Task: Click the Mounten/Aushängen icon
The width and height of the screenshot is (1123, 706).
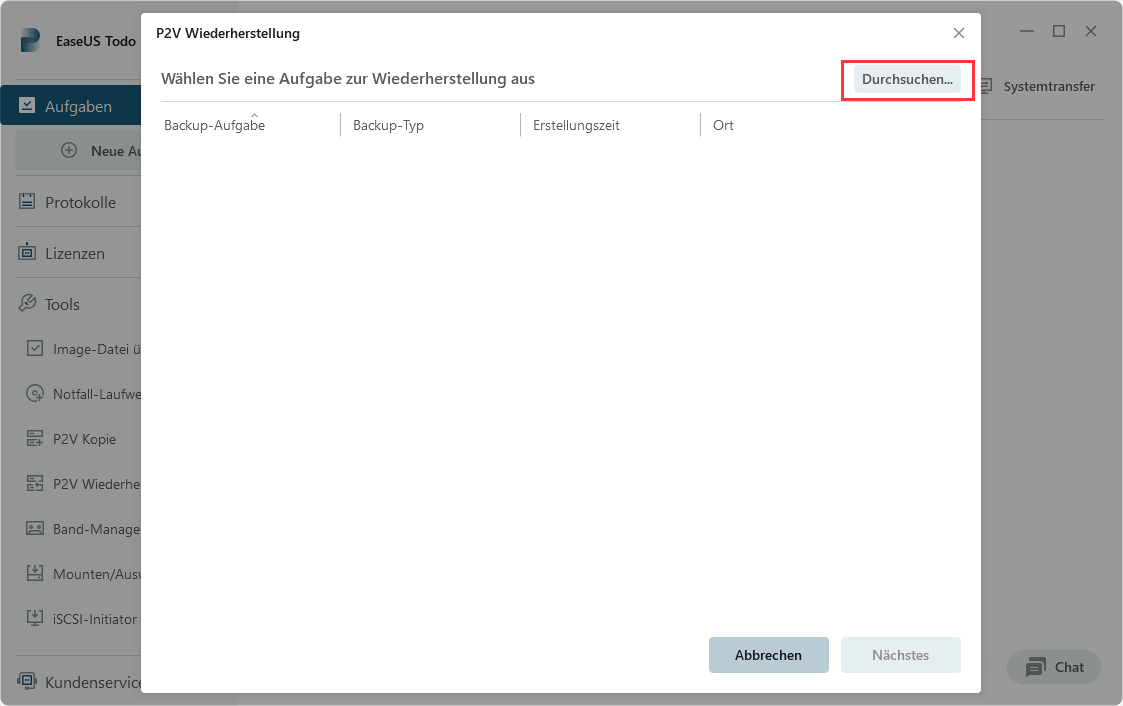Action: point(35,574)
